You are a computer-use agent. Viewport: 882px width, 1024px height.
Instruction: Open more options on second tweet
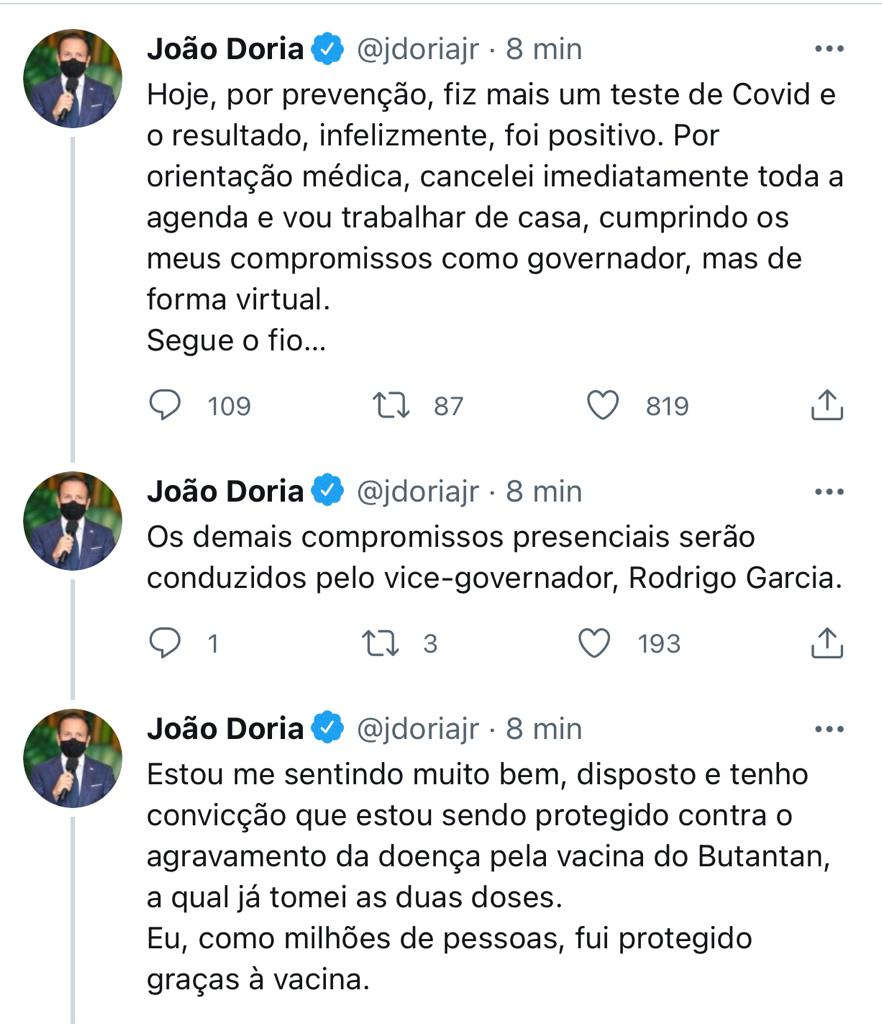tap(829, 492)
